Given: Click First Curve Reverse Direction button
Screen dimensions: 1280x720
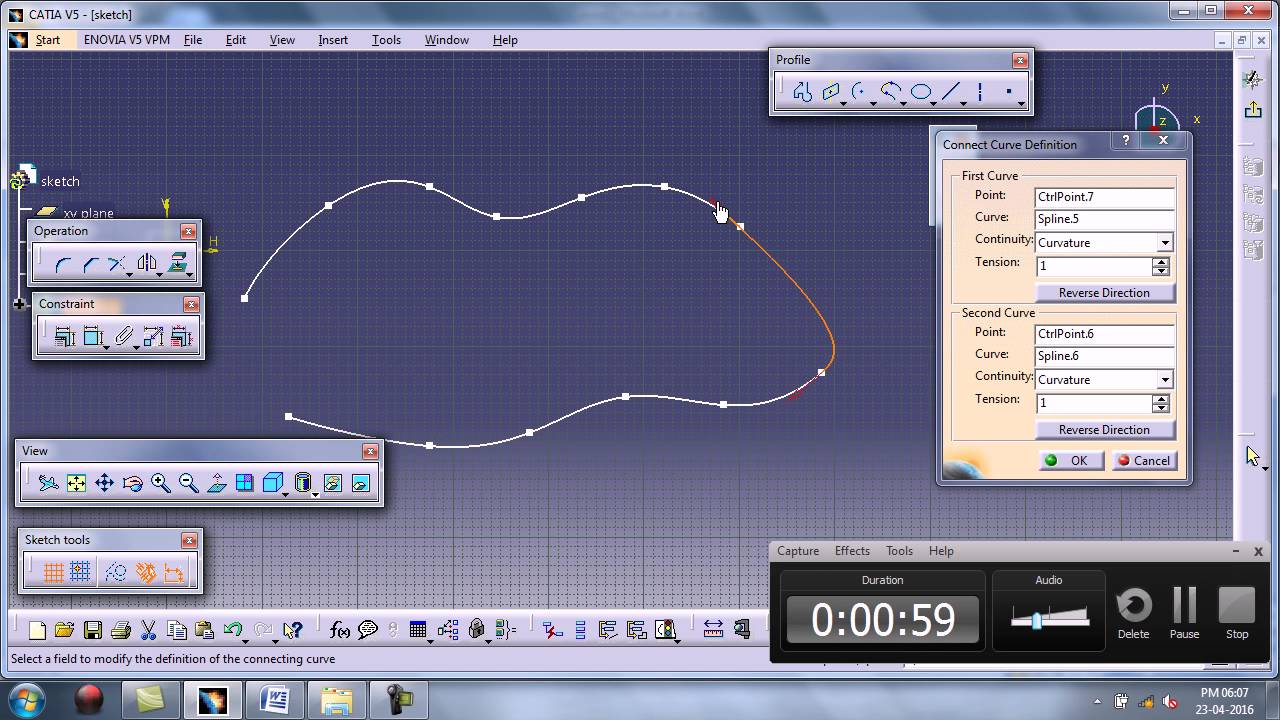Looking at the screenshot, I should coord(1104,293).
